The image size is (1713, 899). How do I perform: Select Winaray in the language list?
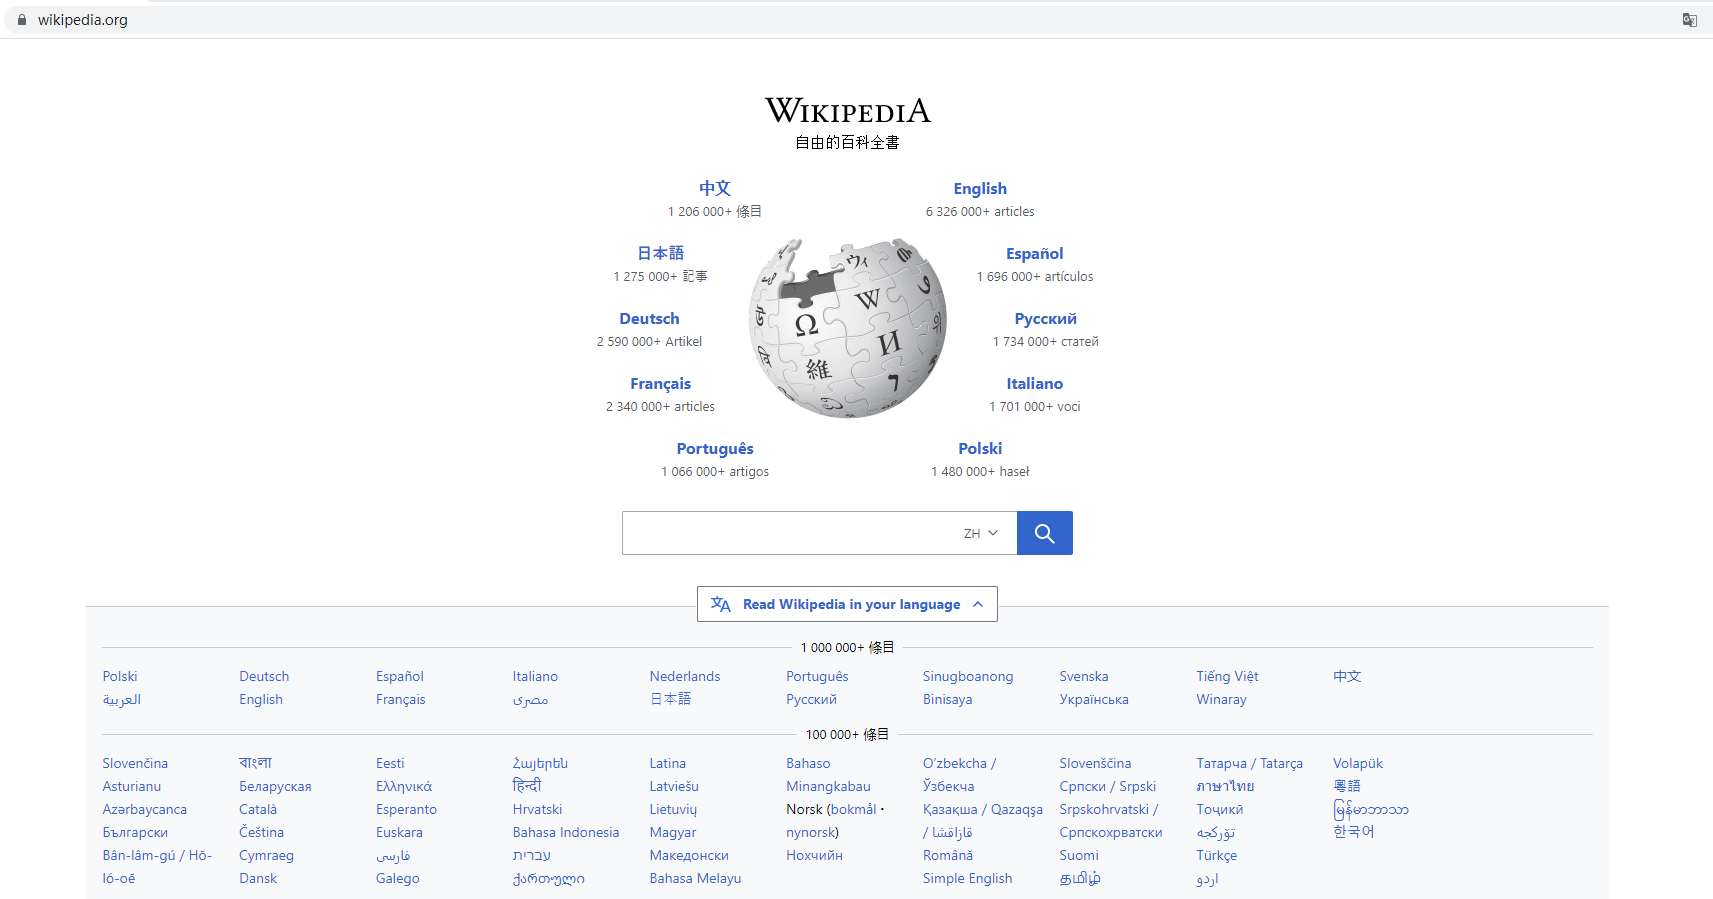tap(1221, 700)
